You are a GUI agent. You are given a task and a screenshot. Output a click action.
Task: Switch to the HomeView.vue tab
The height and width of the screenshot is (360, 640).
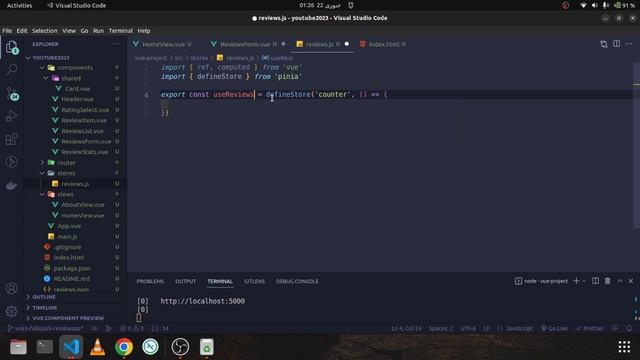[x=163, y=44]
